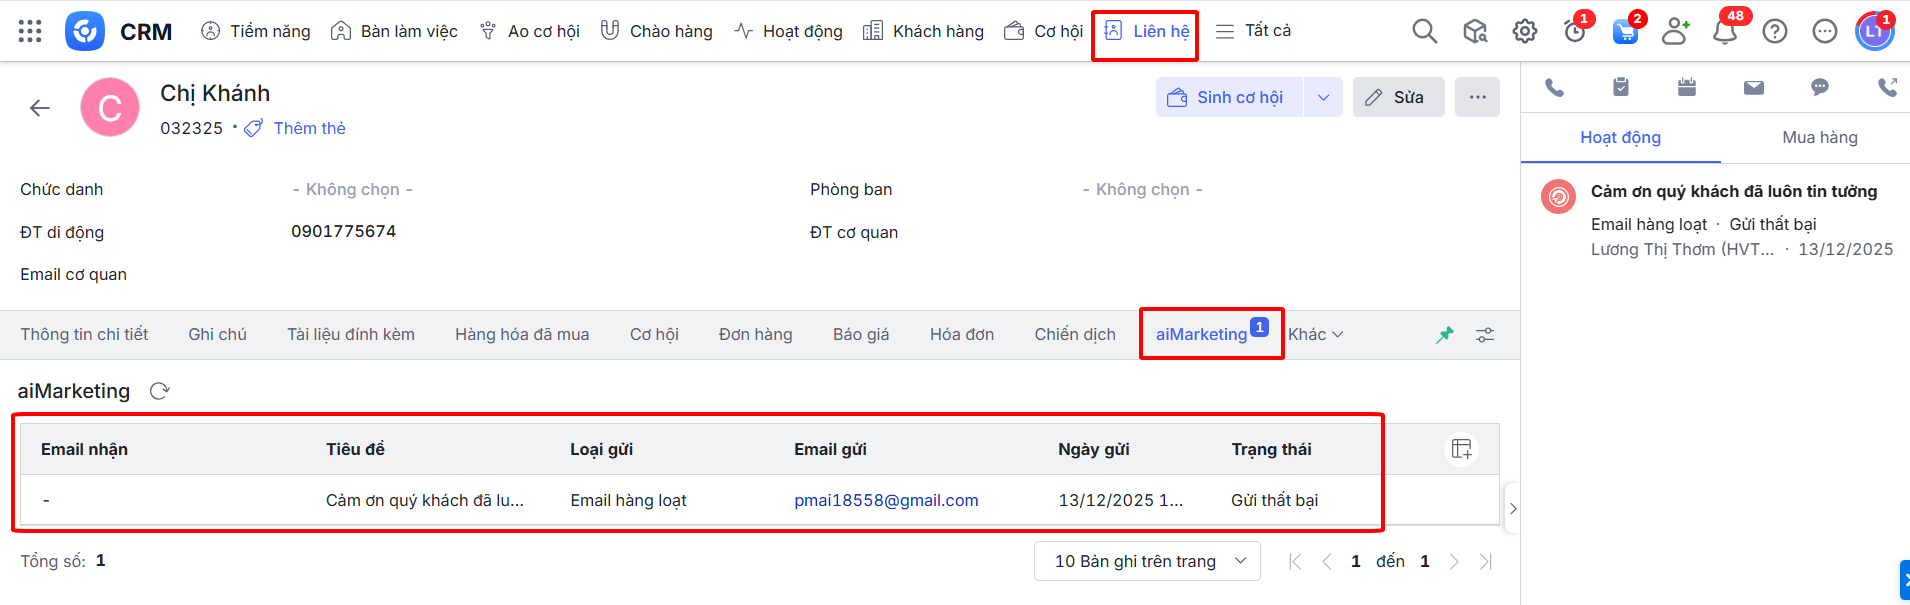Click the Ngày gửi column header
The width and height of the screenshot is (1910, 605).
1094,449
